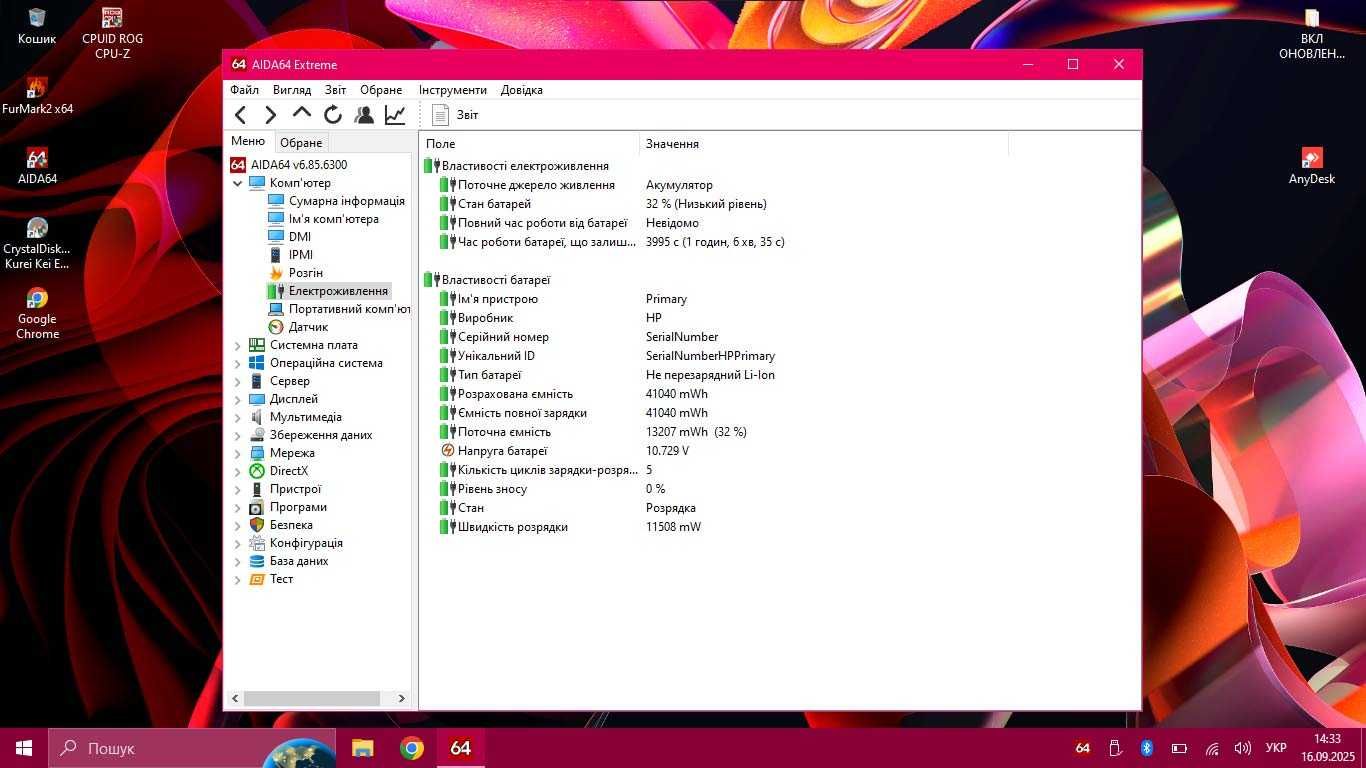Open the user icon in the toolbar

[364, 115]
